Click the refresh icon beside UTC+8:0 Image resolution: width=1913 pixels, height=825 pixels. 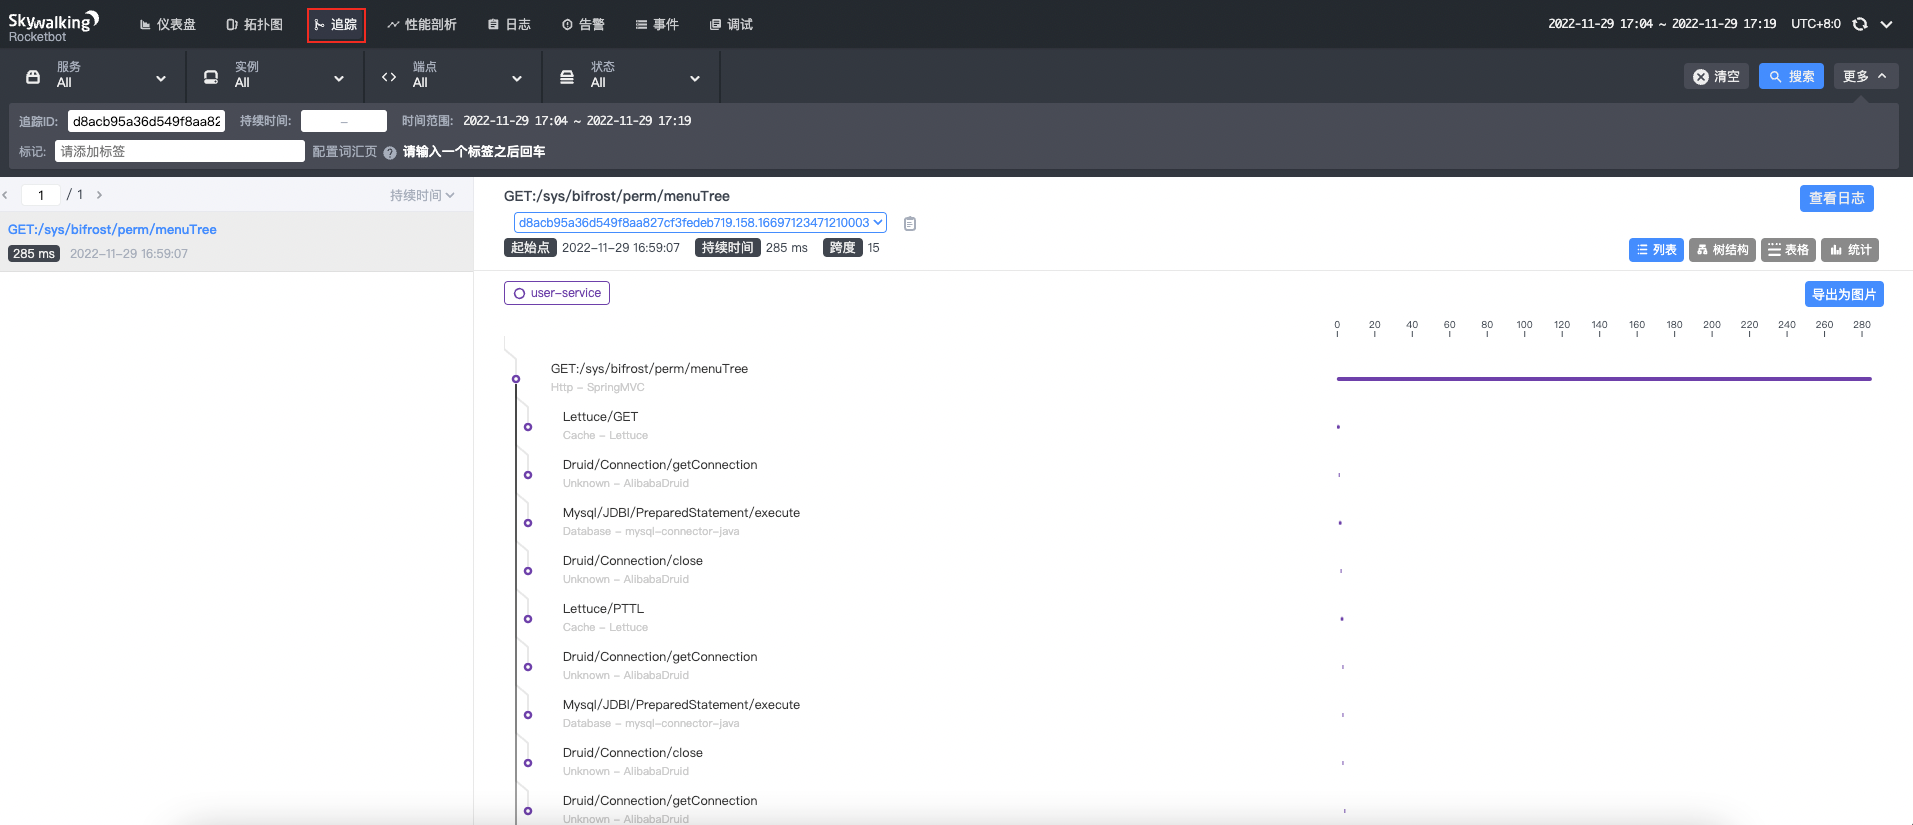coord(1860,24)
